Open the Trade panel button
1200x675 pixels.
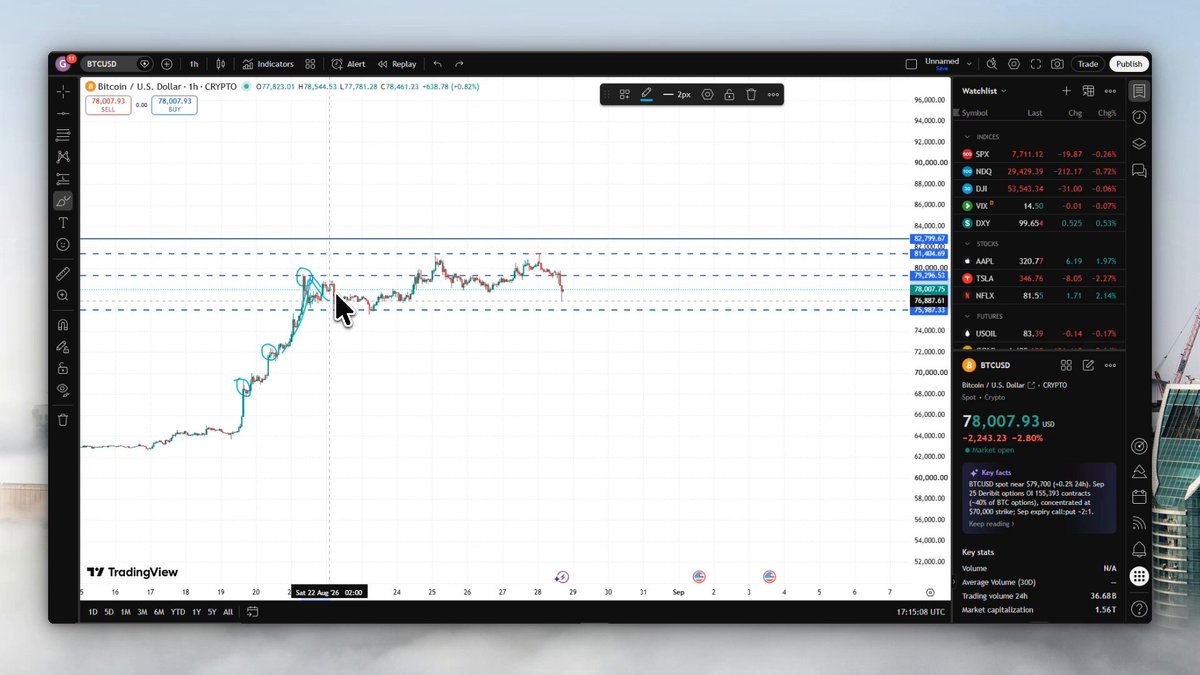coord(1087,64)
